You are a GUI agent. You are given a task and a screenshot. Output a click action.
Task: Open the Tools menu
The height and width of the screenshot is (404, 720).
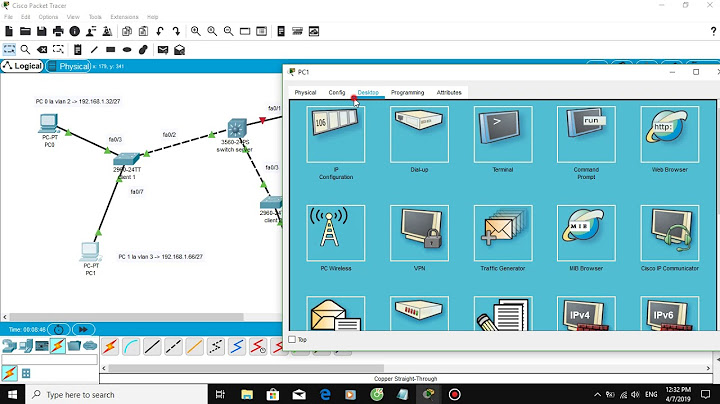(x=95, y=17)
